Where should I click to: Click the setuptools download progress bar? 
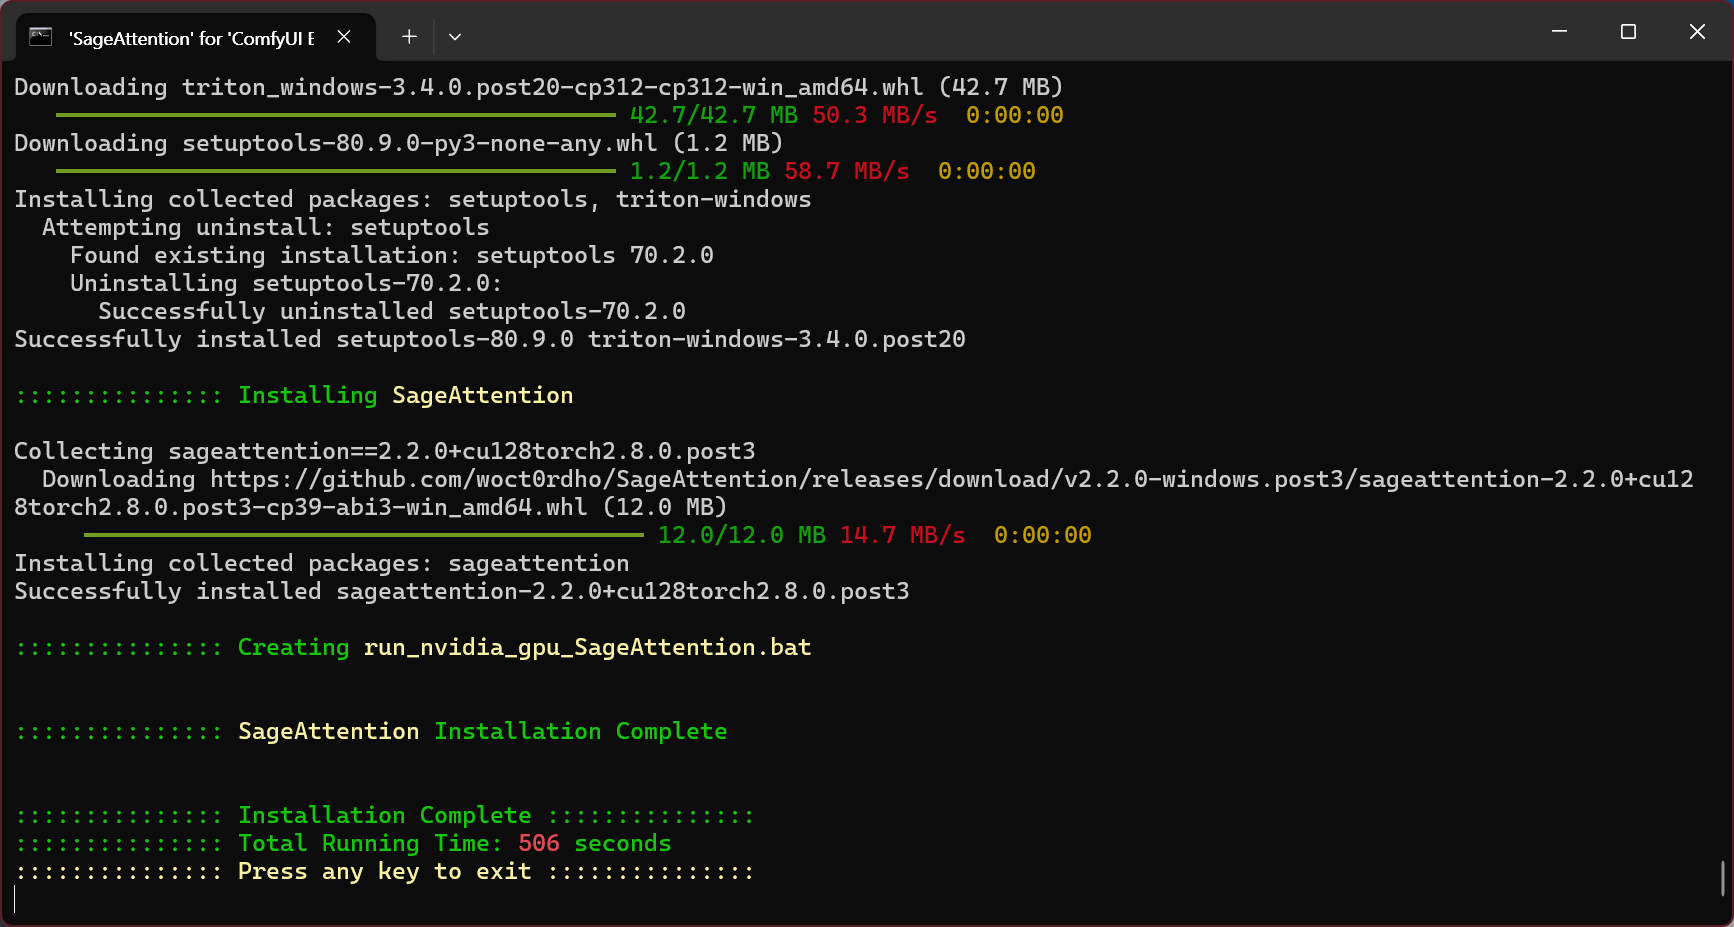pyautogui.click(x=336, y=171)
